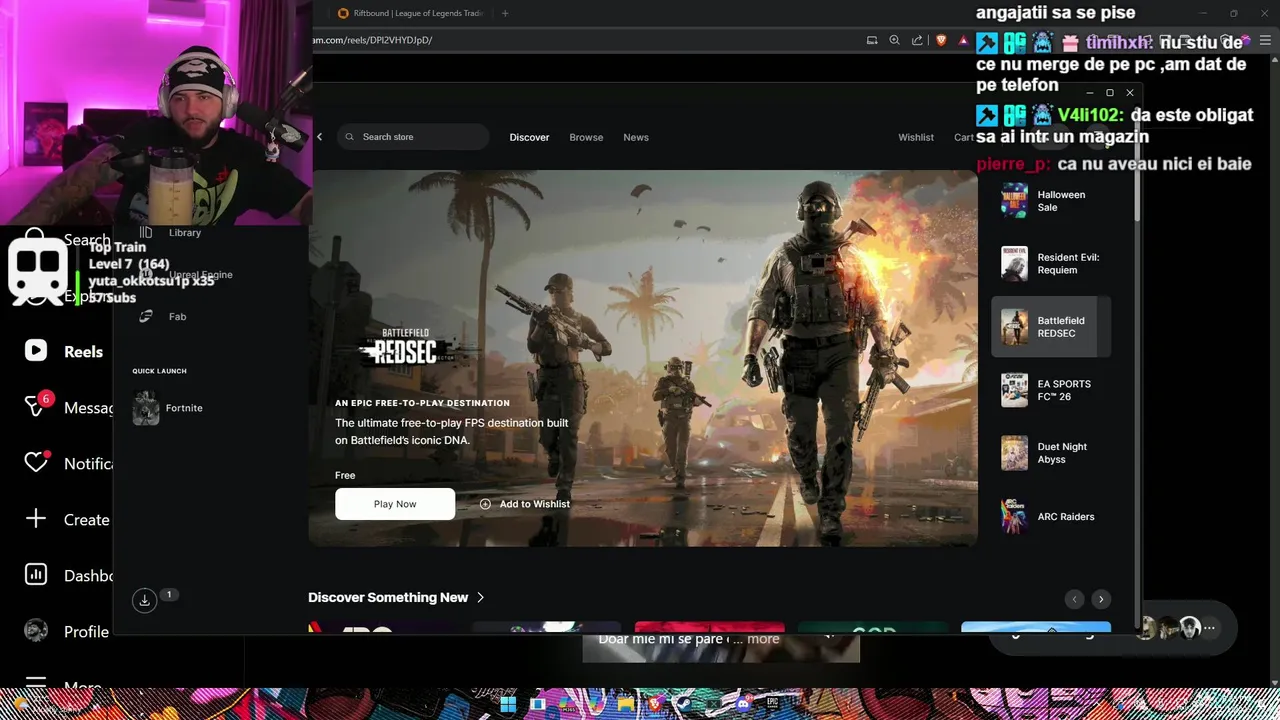Open Reels in the Instagram sidebar

point(66,351)
